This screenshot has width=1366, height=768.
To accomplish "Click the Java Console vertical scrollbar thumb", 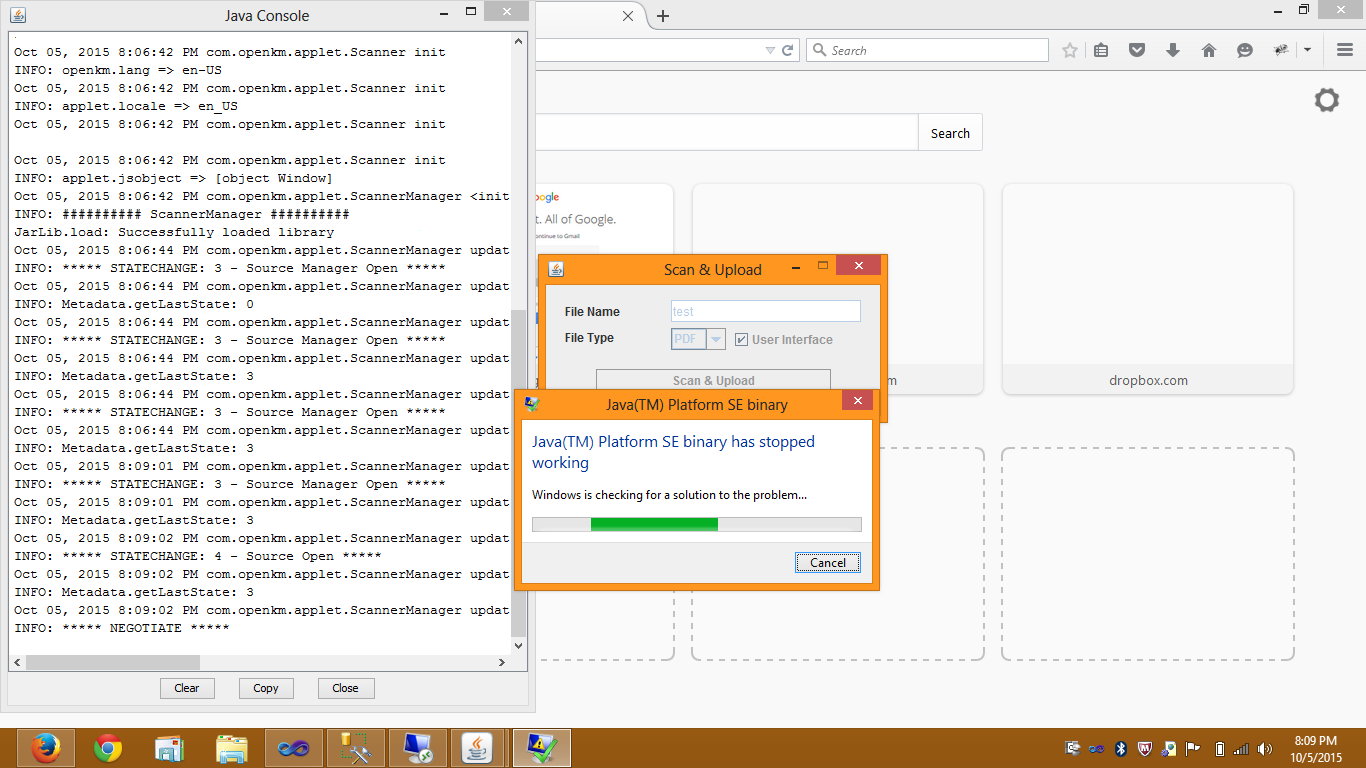I will tap(518, 470).
